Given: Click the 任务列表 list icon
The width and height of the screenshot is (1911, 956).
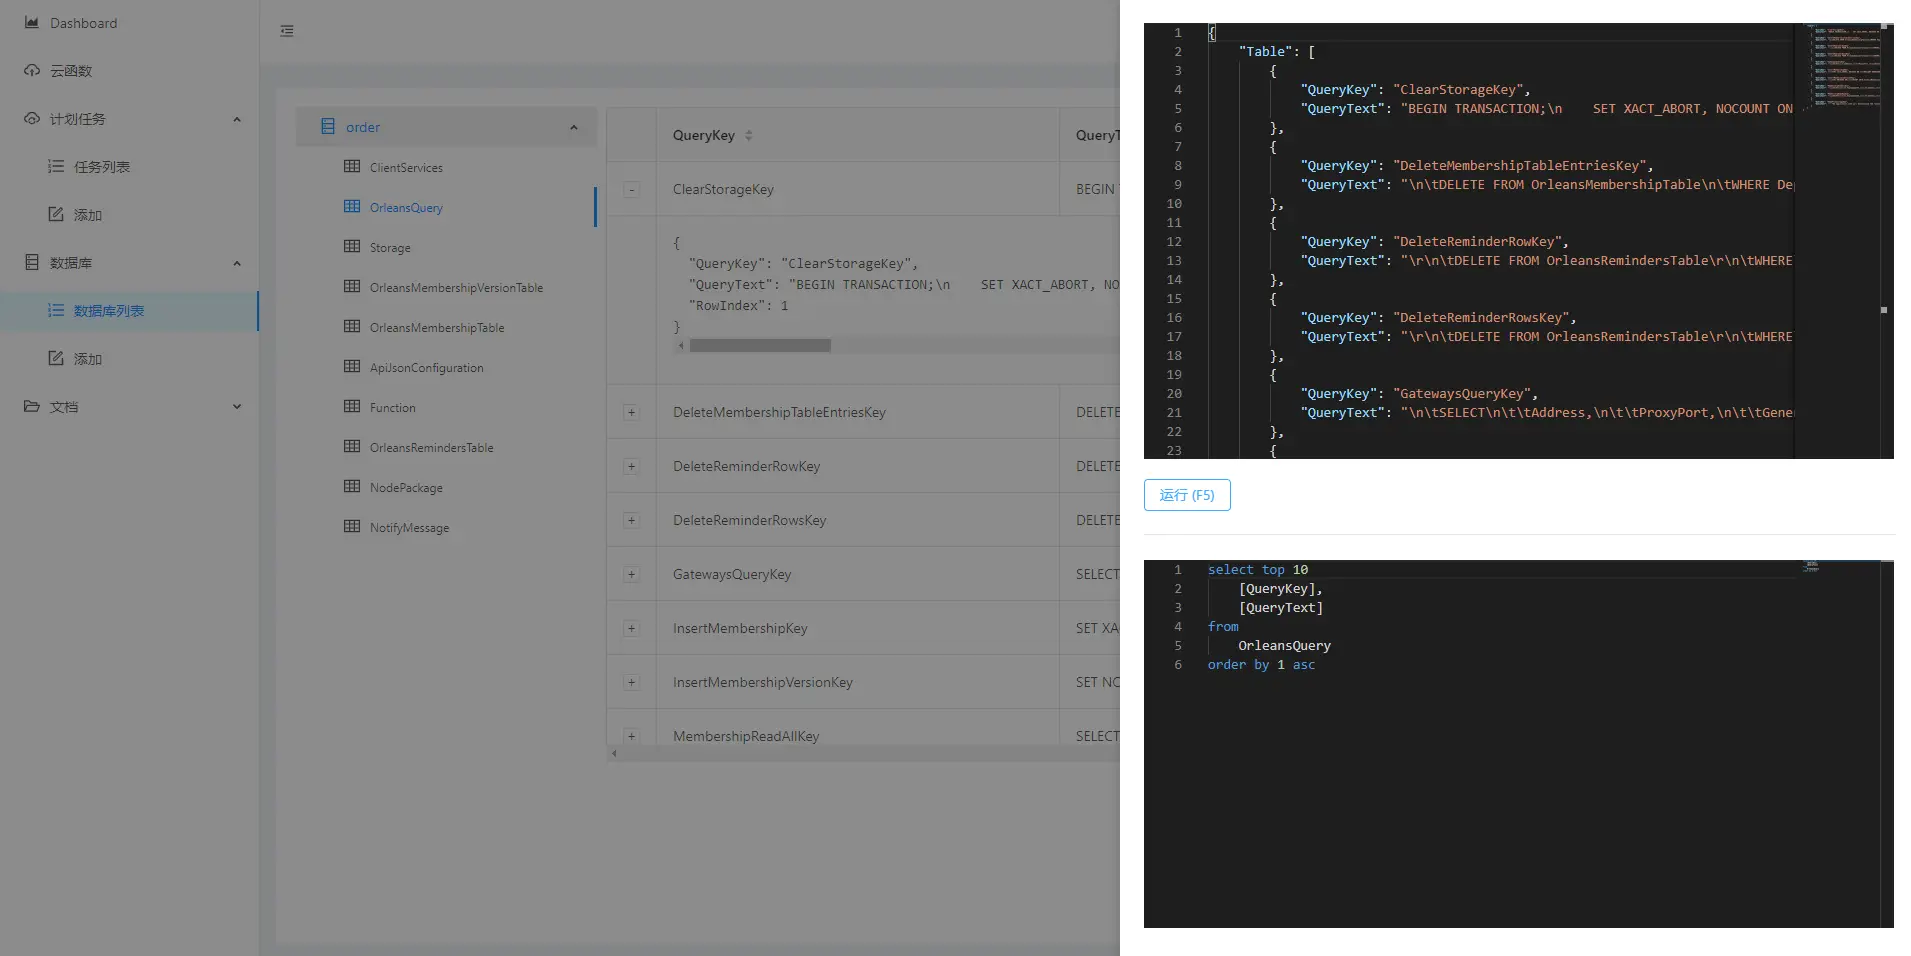Looking at the screenshot, I should click(56, 167).
